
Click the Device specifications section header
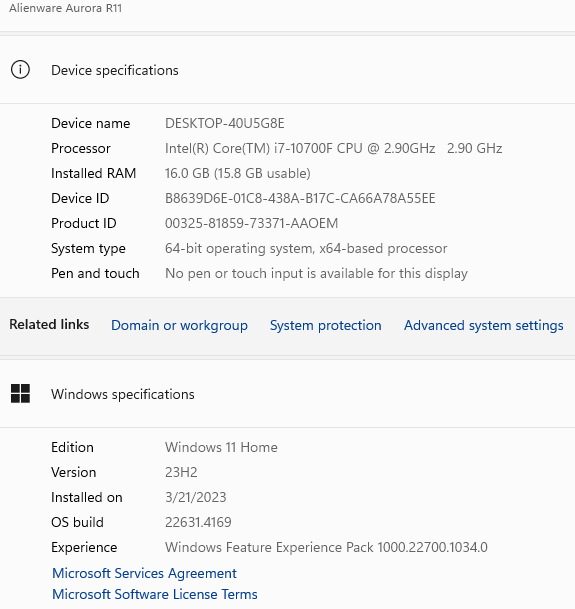288,70
